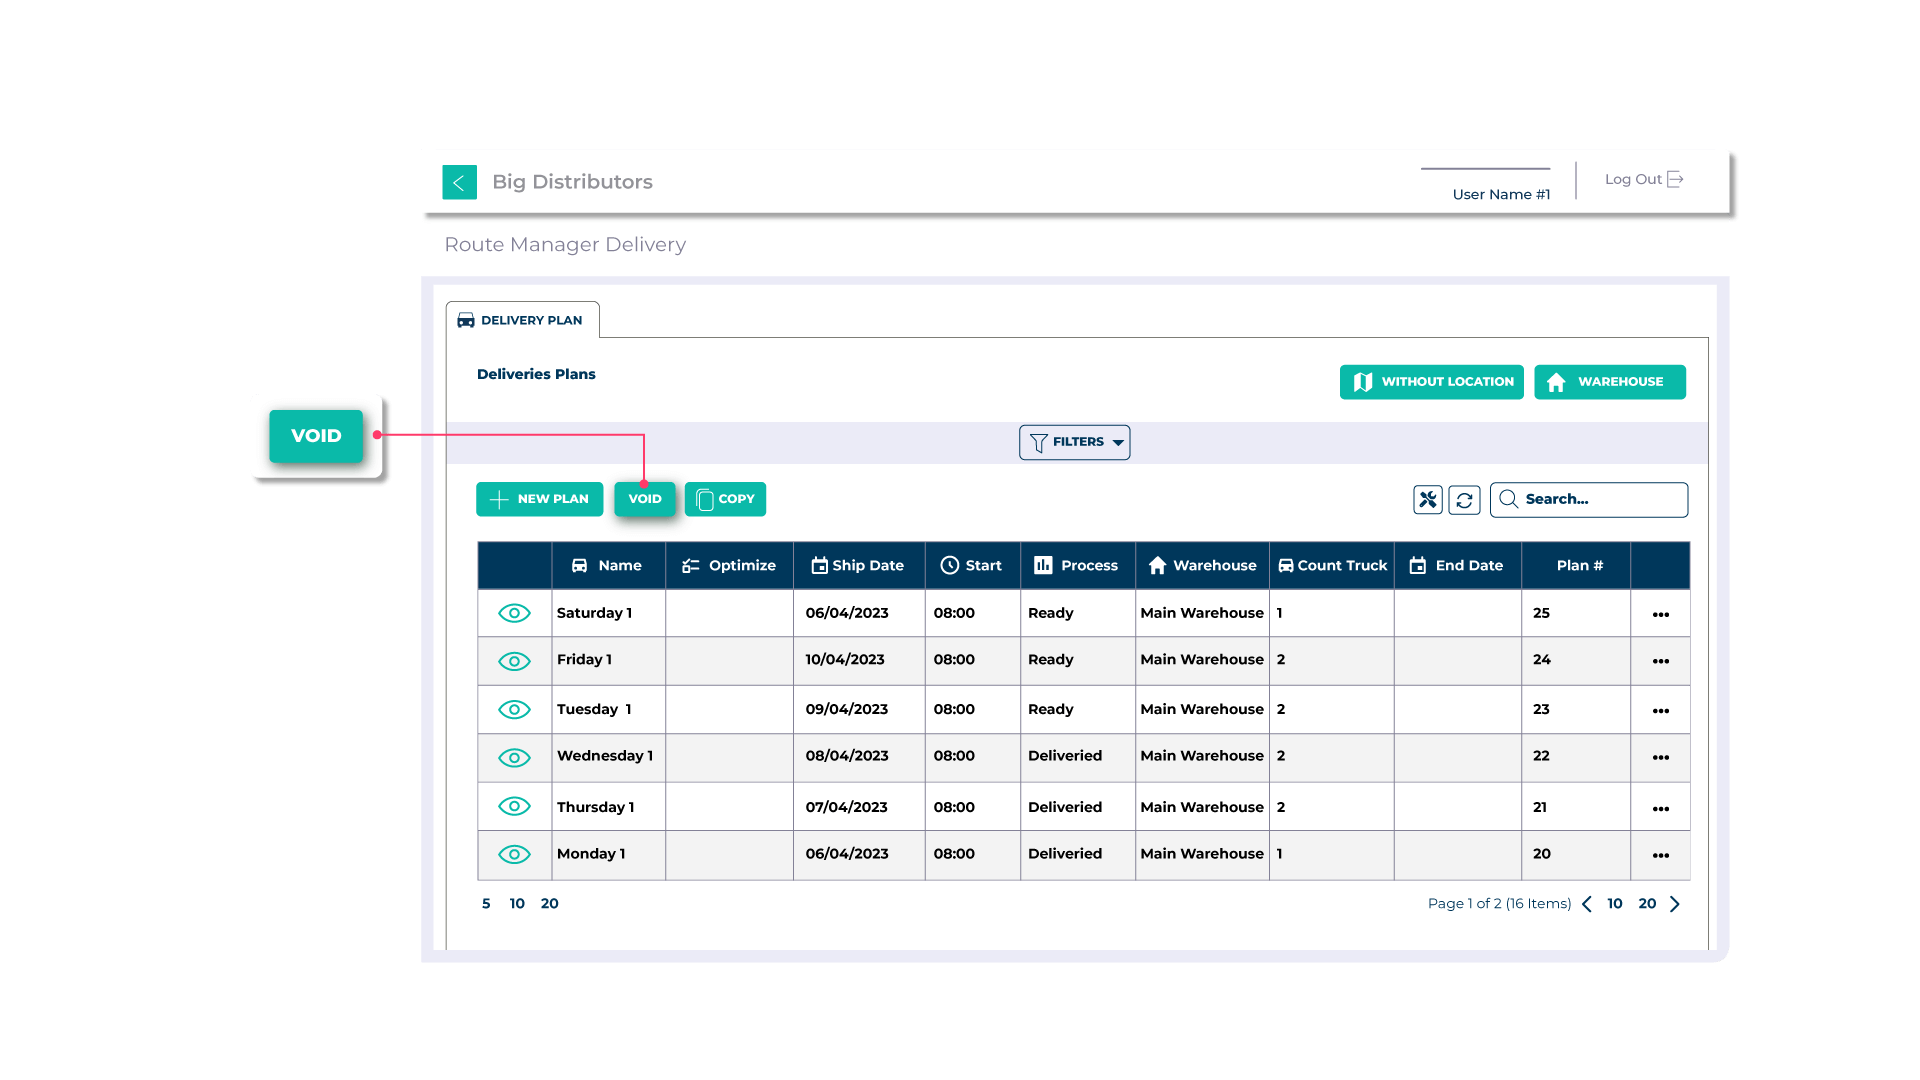Viewport: 1920px width, 1080px height.
Task: Click the Log Out icon
Action: tap(1675, 179)
